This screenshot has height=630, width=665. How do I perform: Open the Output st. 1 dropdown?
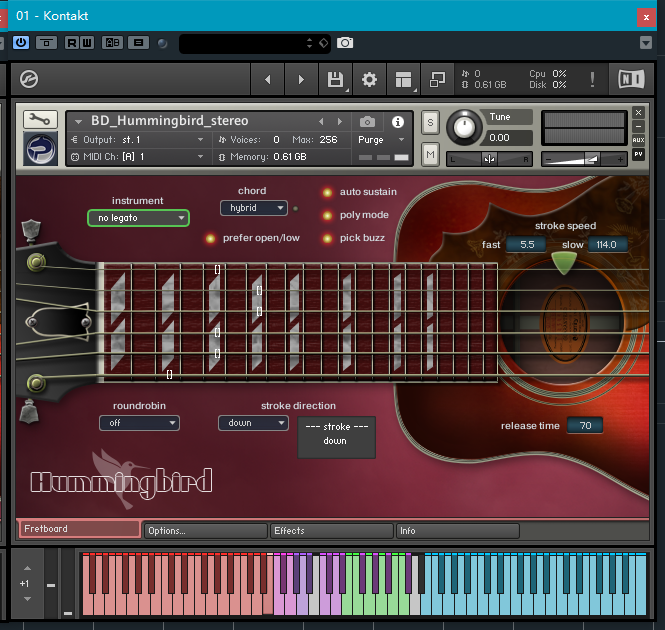(138, 140)
